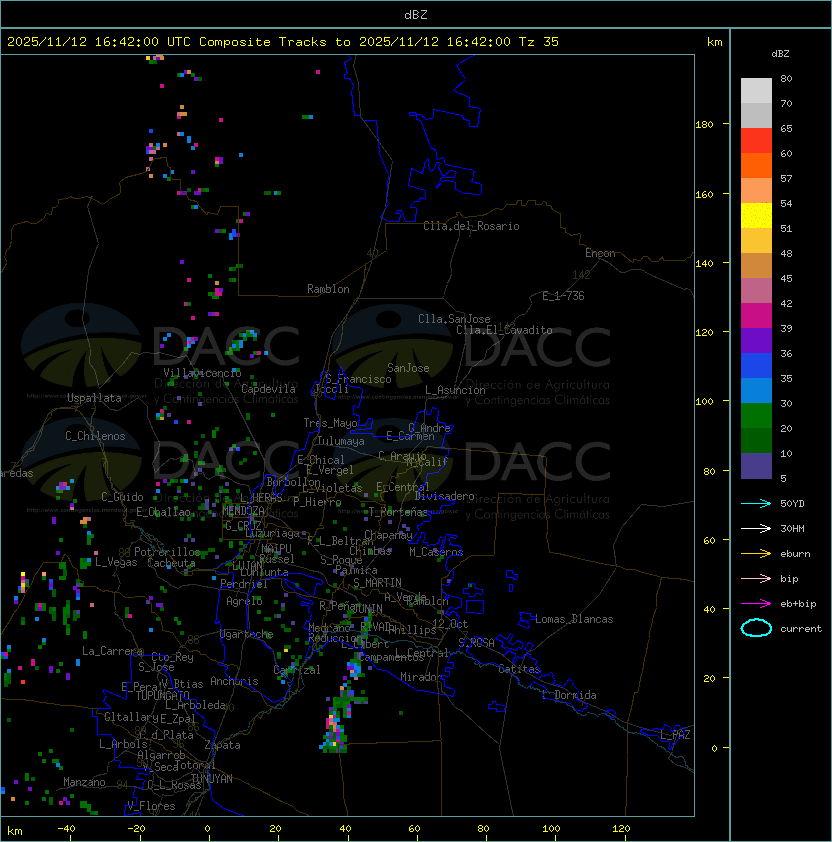Click the UTC Composite Tracks timestamp header
This screenshot has width=832, height=842.
click(283, 42)
